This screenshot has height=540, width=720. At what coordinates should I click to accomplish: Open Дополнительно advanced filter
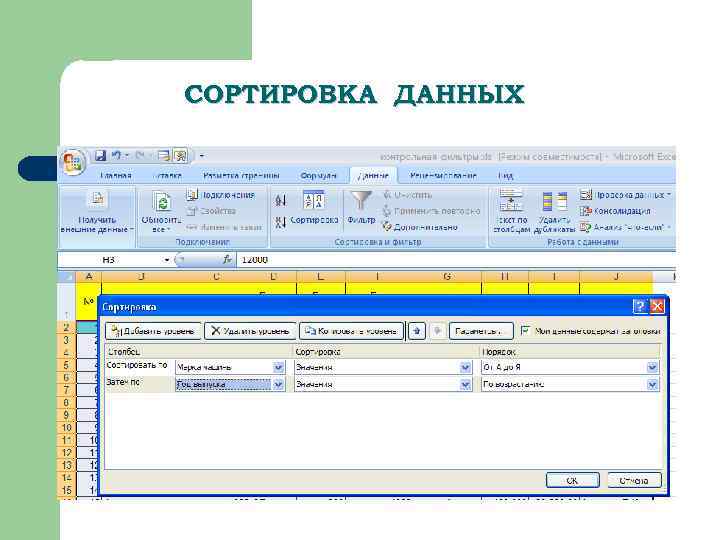[421, 227]
